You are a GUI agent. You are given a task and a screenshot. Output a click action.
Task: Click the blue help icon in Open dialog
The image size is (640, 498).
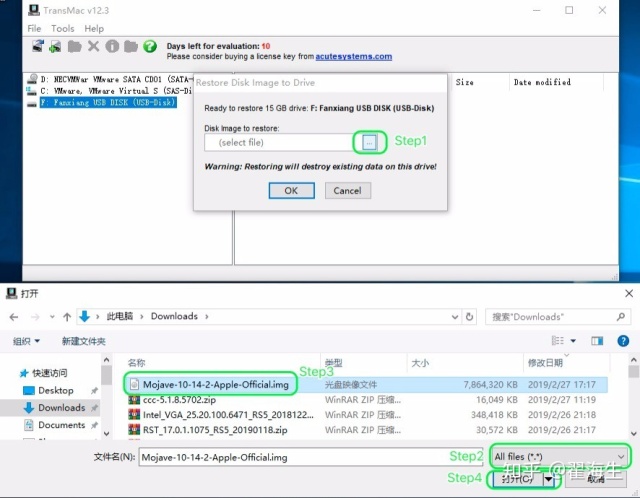click(623, 341)
